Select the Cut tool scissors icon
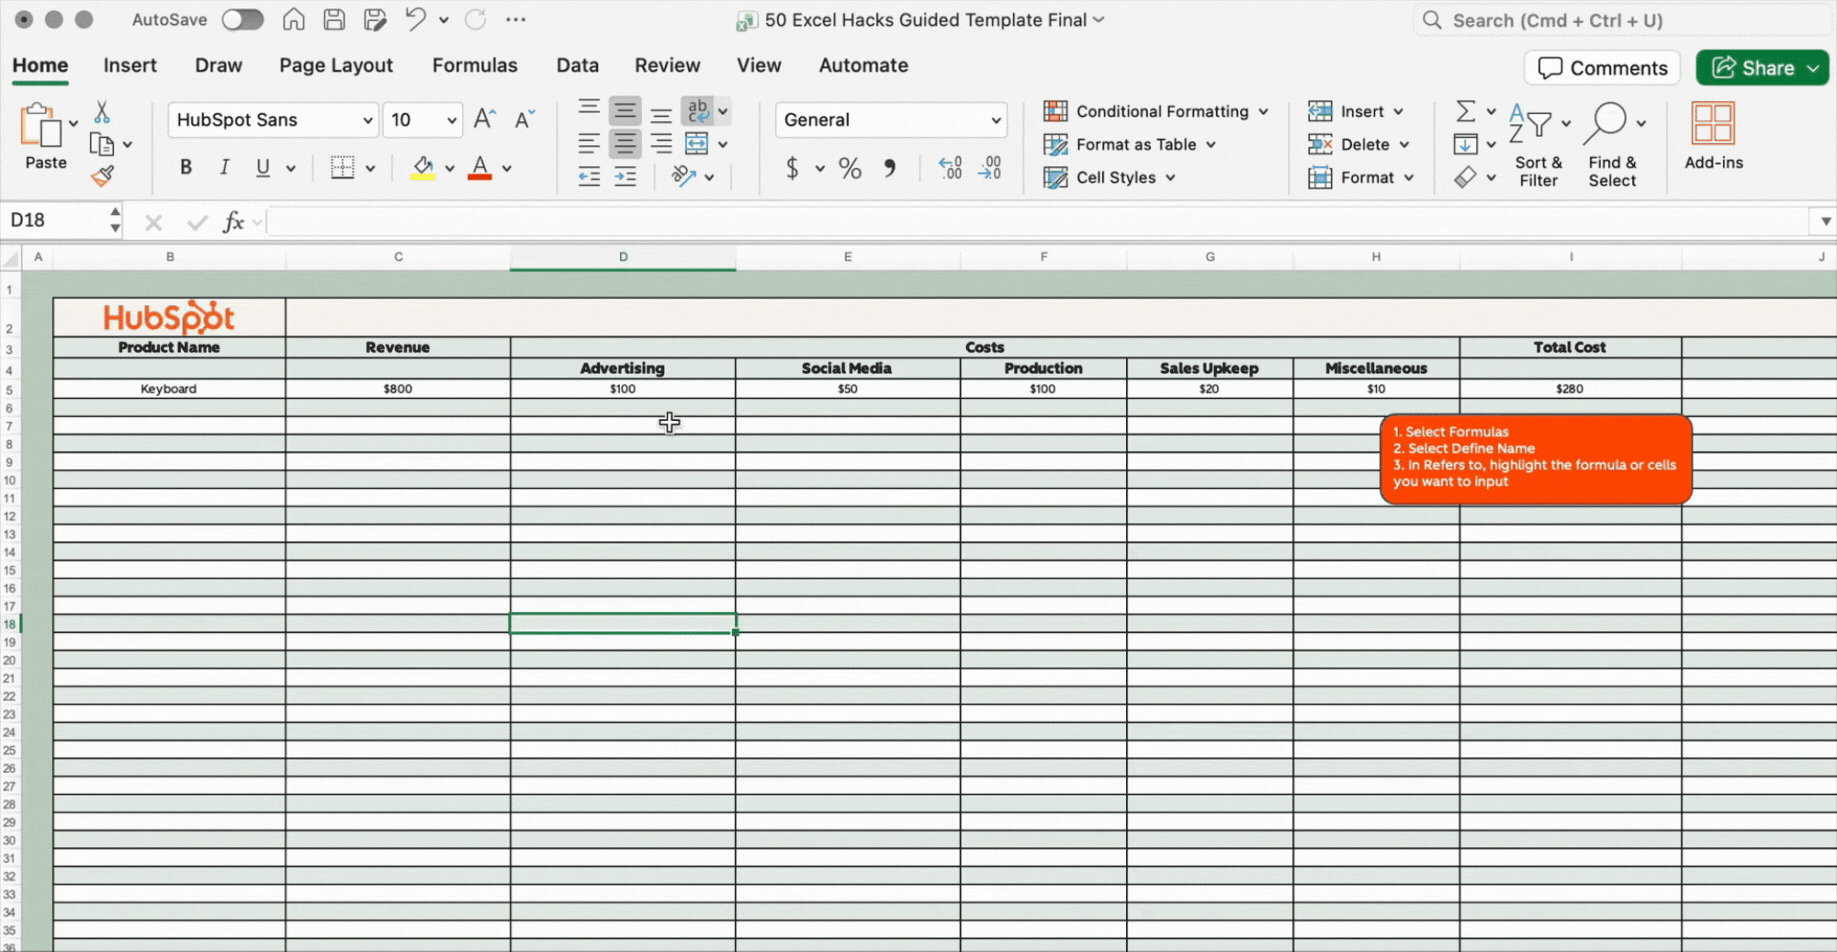This screenshot has height=952, width=1837. 101,110
